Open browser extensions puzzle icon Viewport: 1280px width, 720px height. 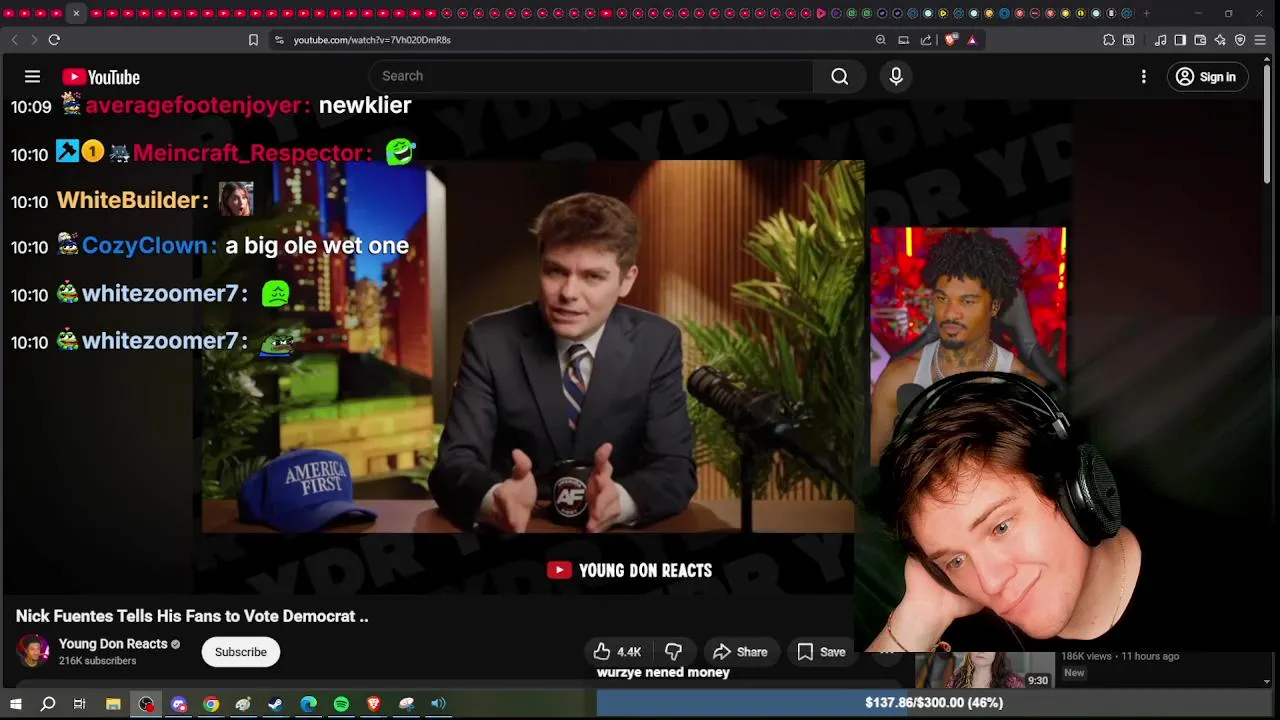pyautogui.click(x=1109, y=40)
